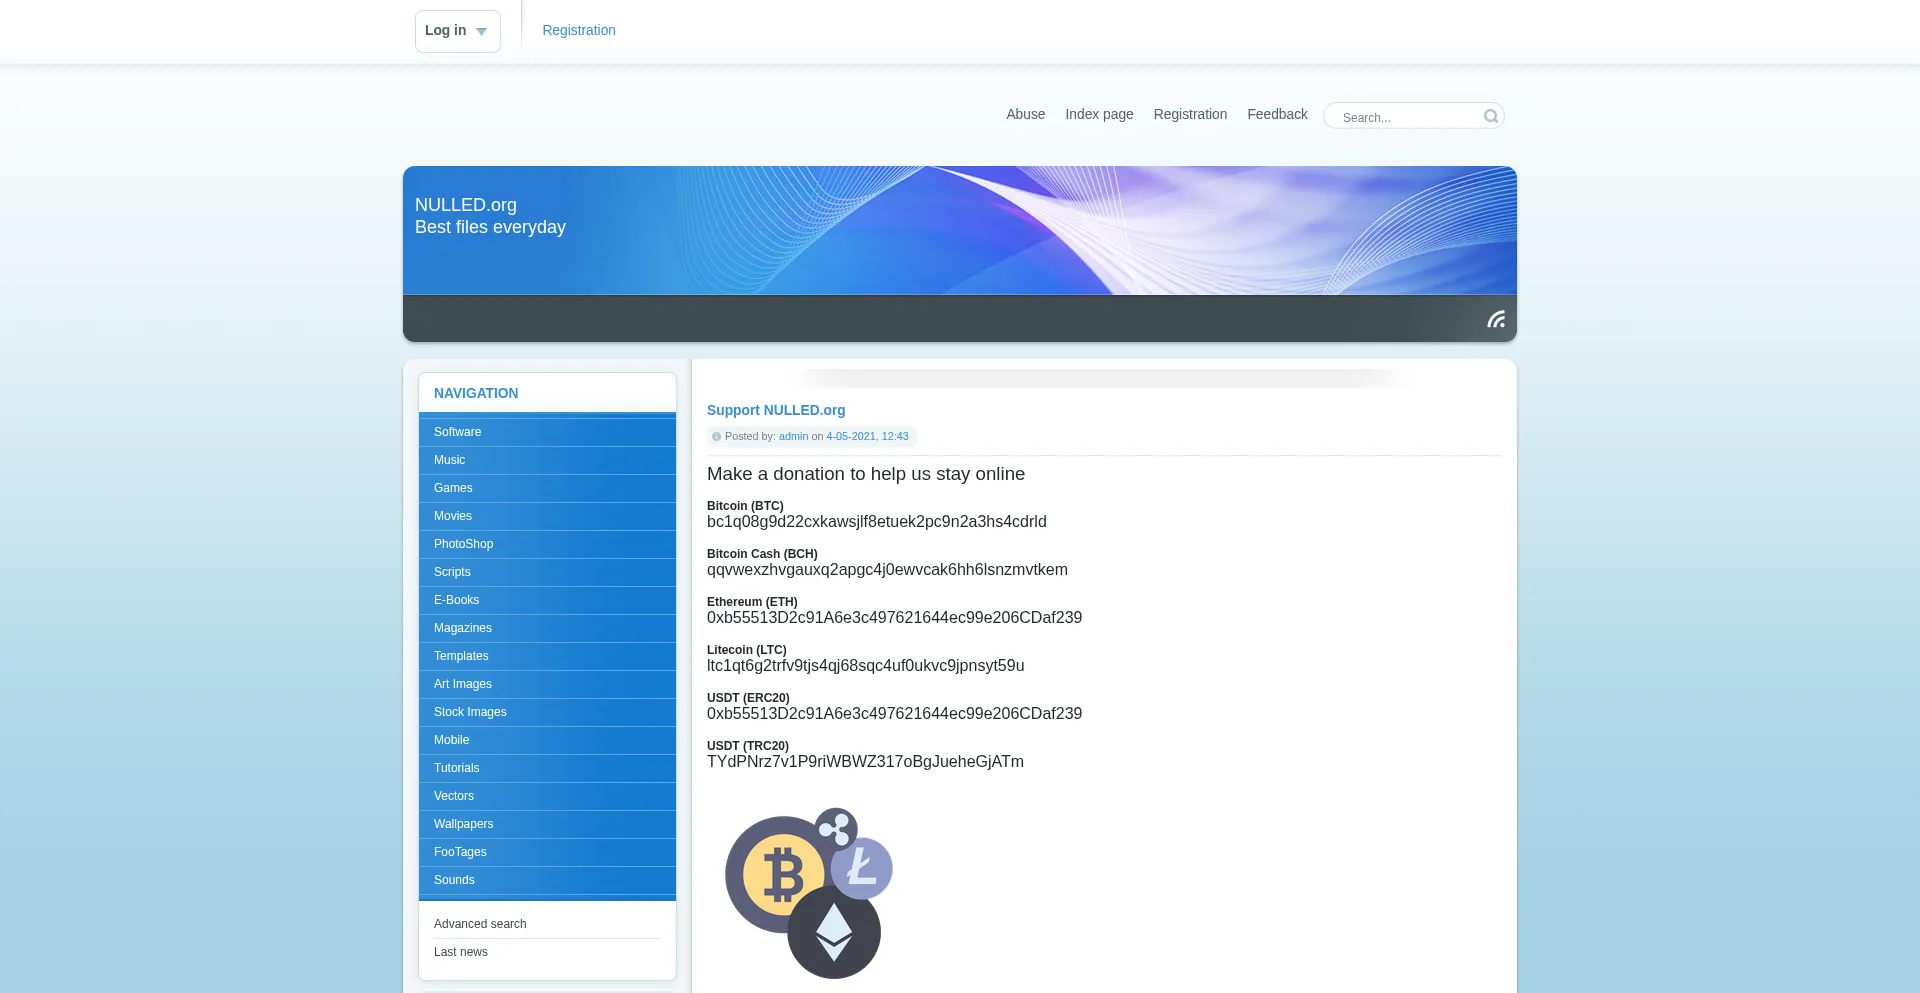
Task: Open Registration in the header menu
Action: click(1190, 114)
